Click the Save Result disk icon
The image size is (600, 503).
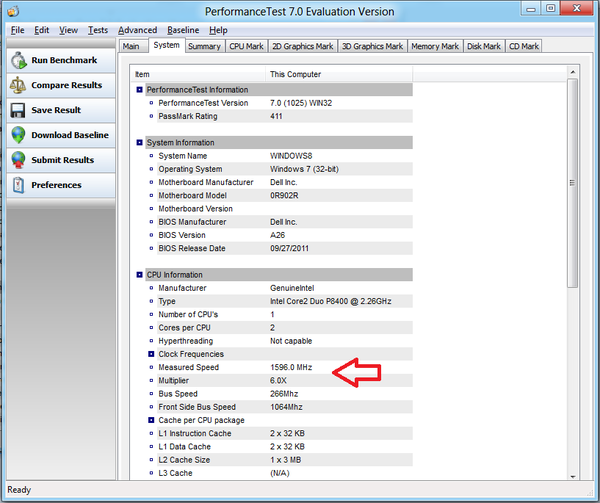coord(19,111)
